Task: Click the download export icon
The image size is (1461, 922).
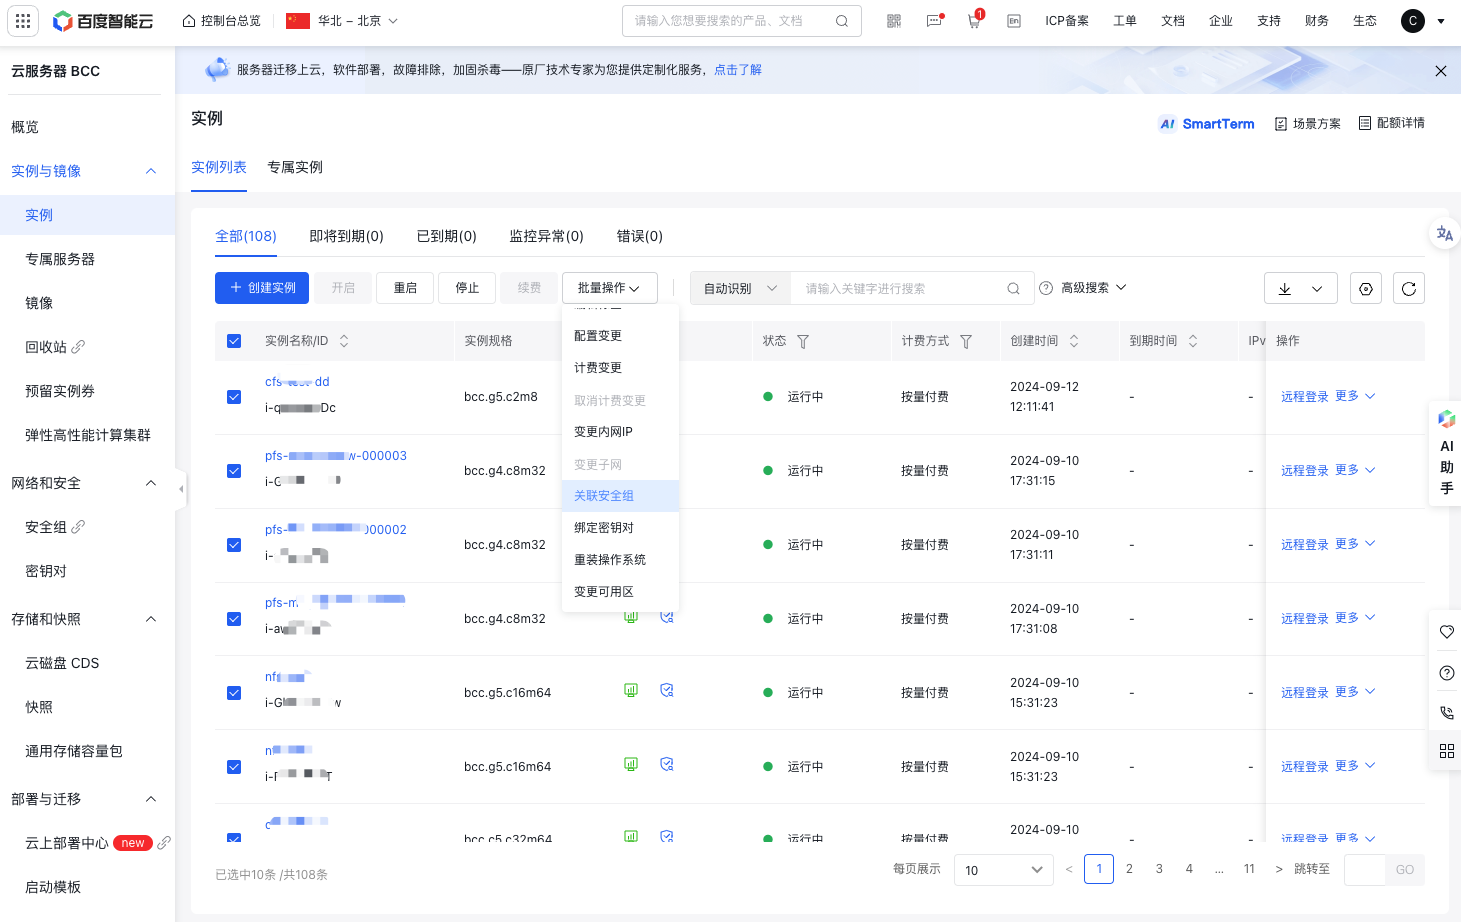Action: (x=1285, y=288)
